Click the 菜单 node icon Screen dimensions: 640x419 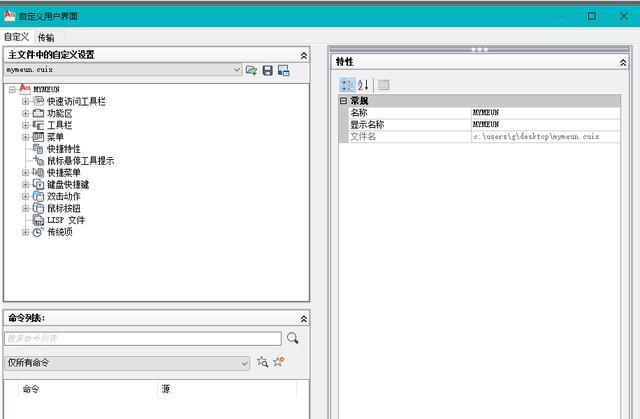click(38, 137)
